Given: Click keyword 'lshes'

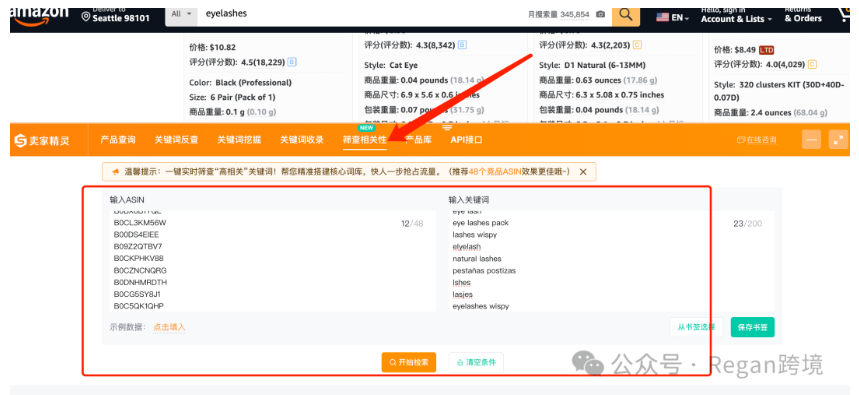Looking at the screenshot, I should point(461,283).
